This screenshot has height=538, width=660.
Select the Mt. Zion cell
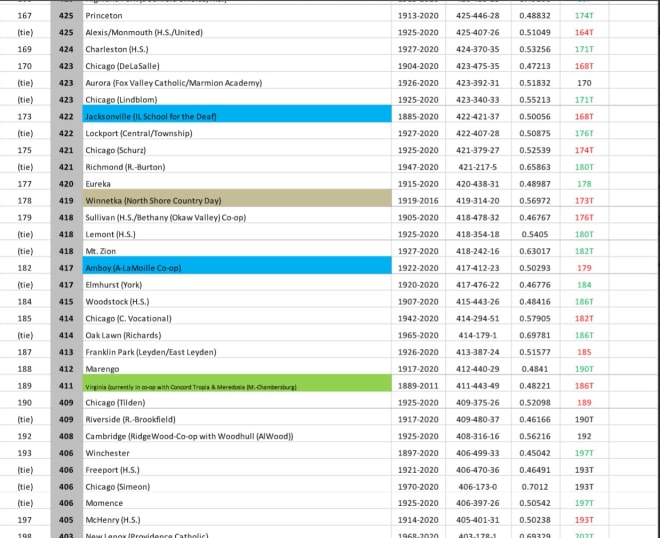point(237,251)
